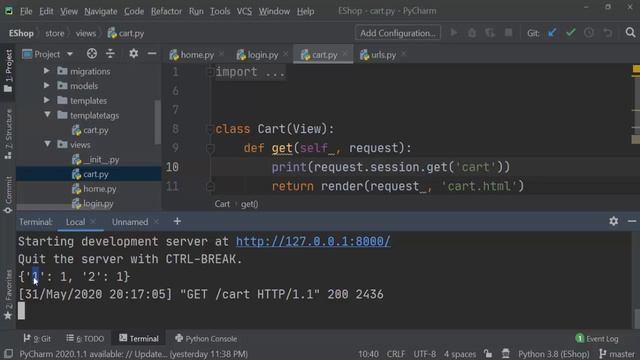Fold the get method in gutter

coord(210,148)
